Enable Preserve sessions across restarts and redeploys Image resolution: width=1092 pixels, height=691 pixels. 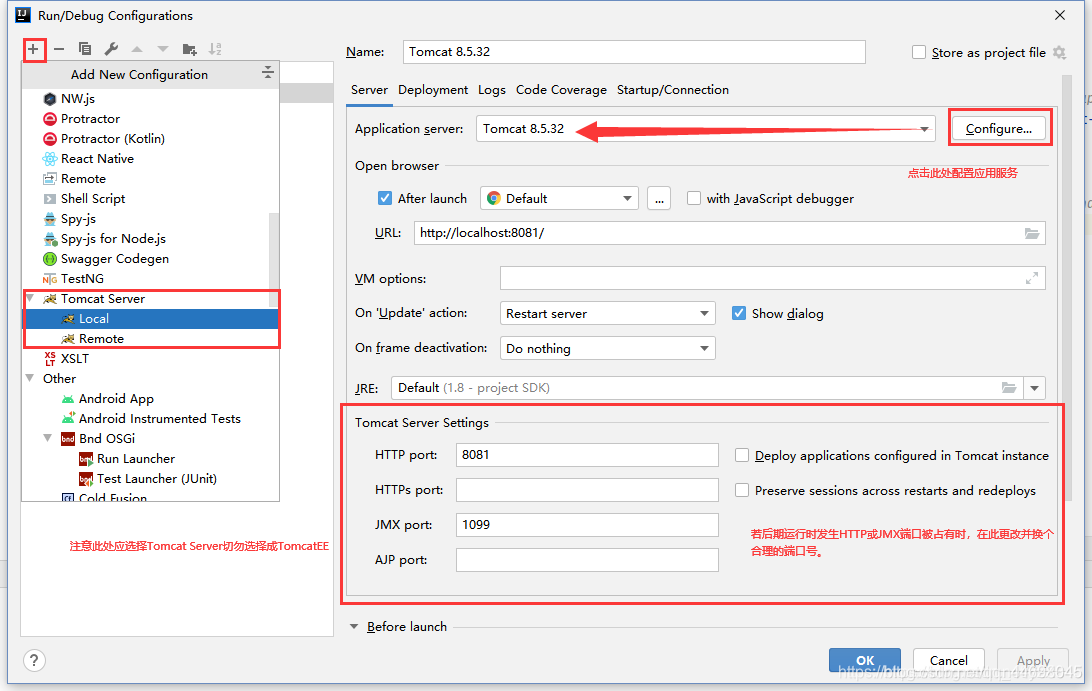742,490
